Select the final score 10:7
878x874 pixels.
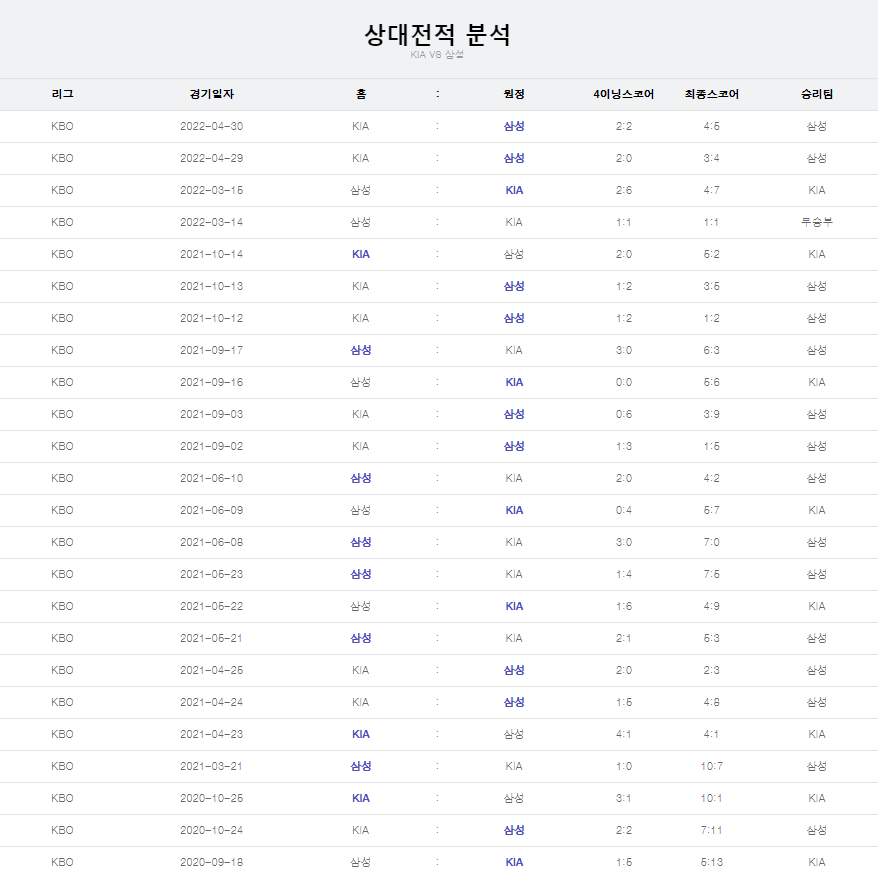[x=712, y=766]
